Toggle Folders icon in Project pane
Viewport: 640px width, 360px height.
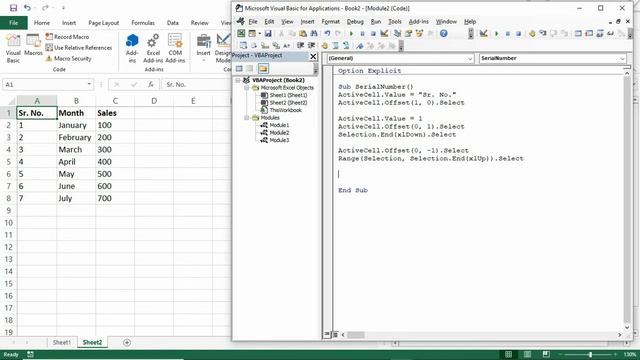click(263, 69)
